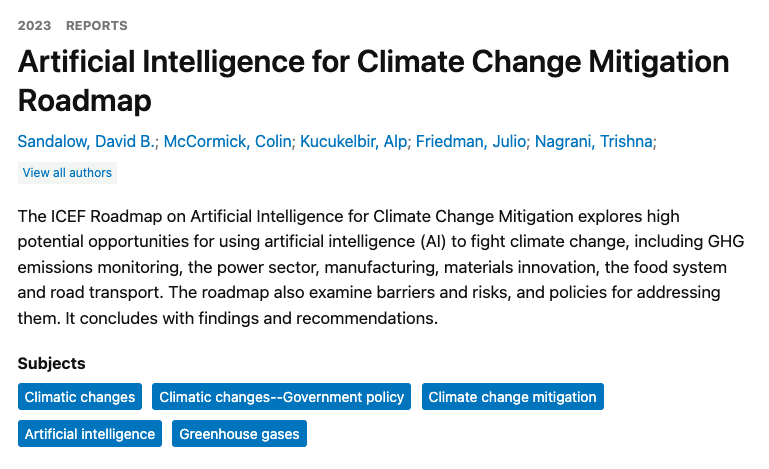Viewport: 769px width, 469px height.
Task: Select the Greenhouse gases subject tag
Action: (239, 434)
